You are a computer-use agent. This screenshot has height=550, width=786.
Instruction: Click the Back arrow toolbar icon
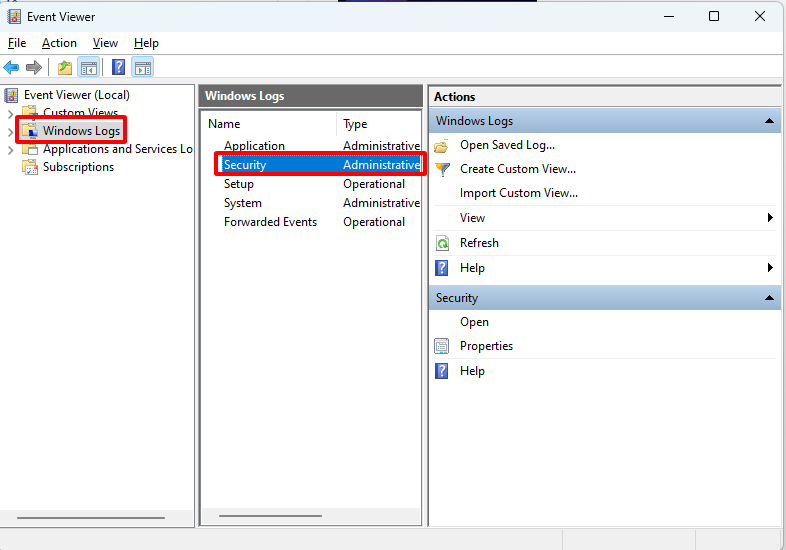tap(11, 67)
